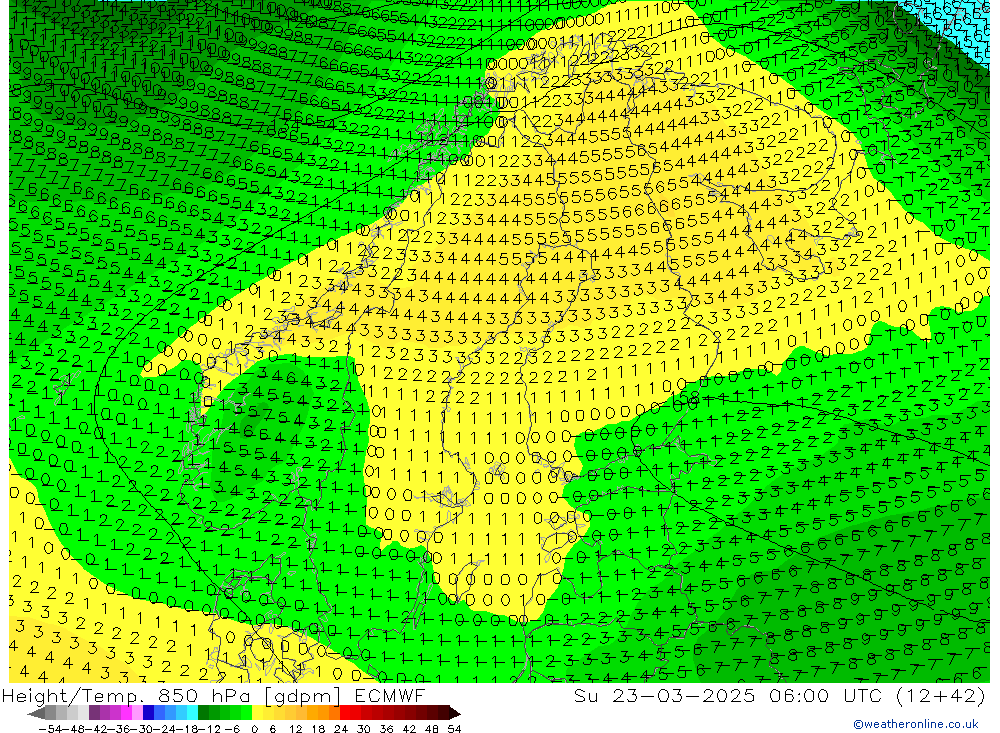Click the '-12' legend scale label

(209, 729)
